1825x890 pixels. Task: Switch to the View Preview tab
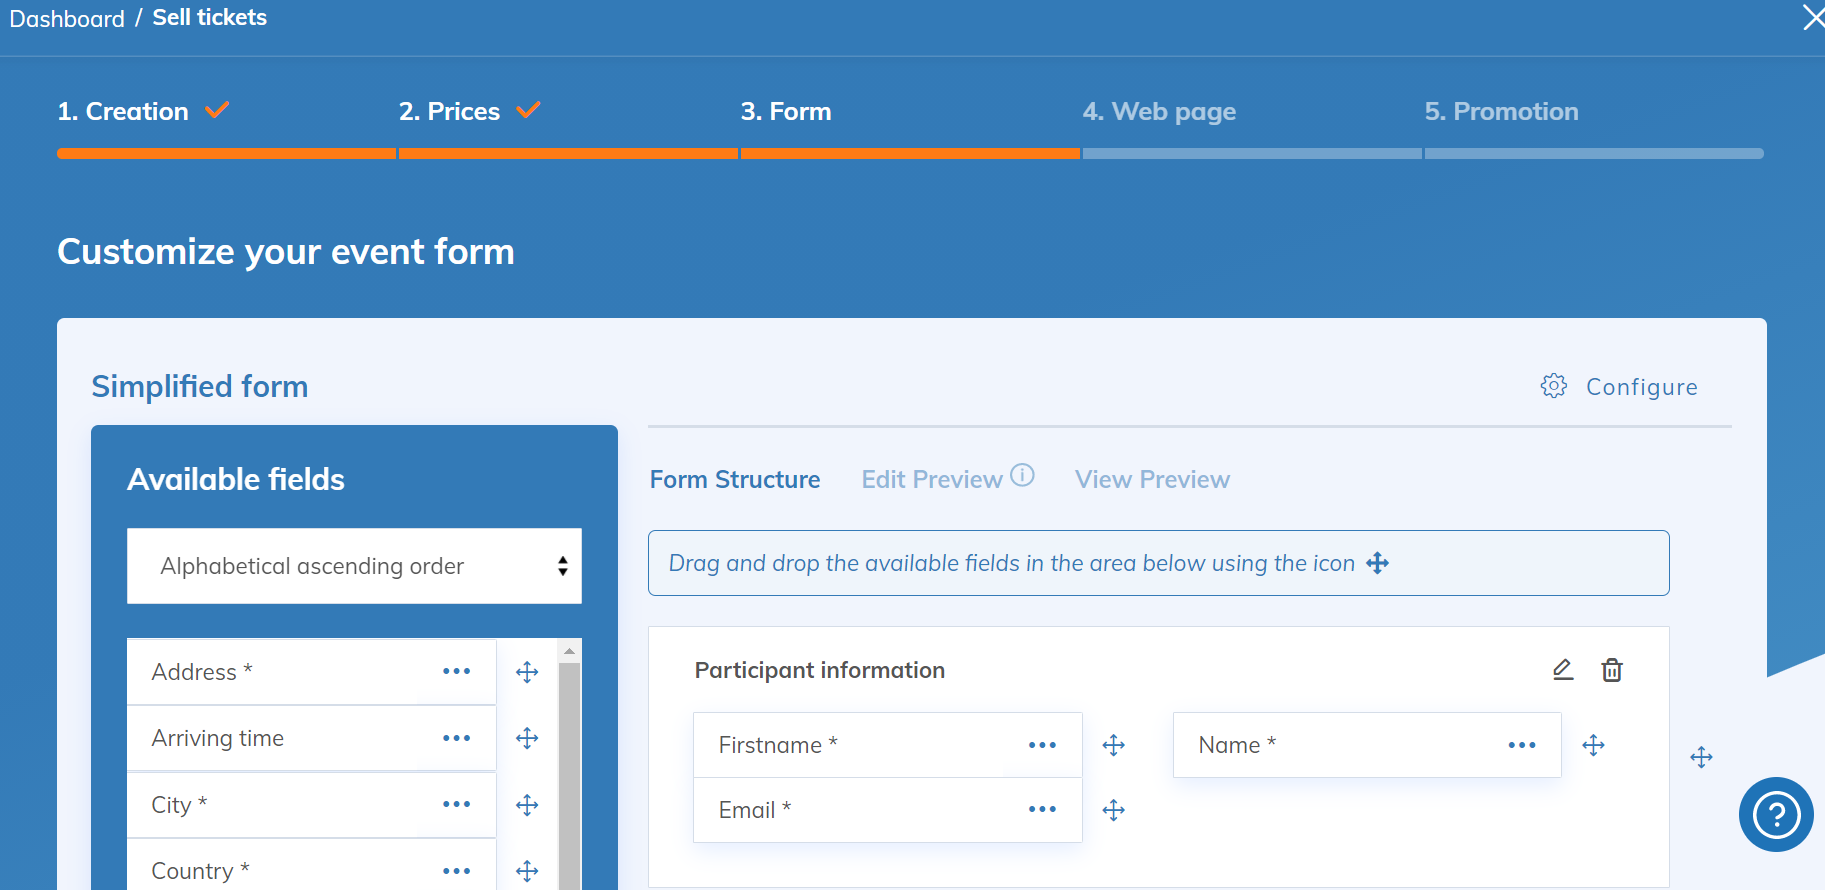[1152, 480]
